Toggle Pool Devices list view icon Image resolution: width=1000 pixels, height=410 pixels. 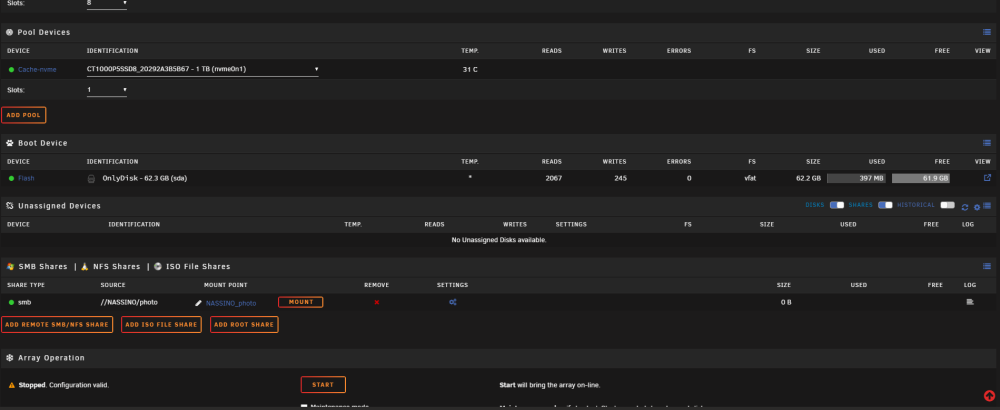[x=987, y=32]
